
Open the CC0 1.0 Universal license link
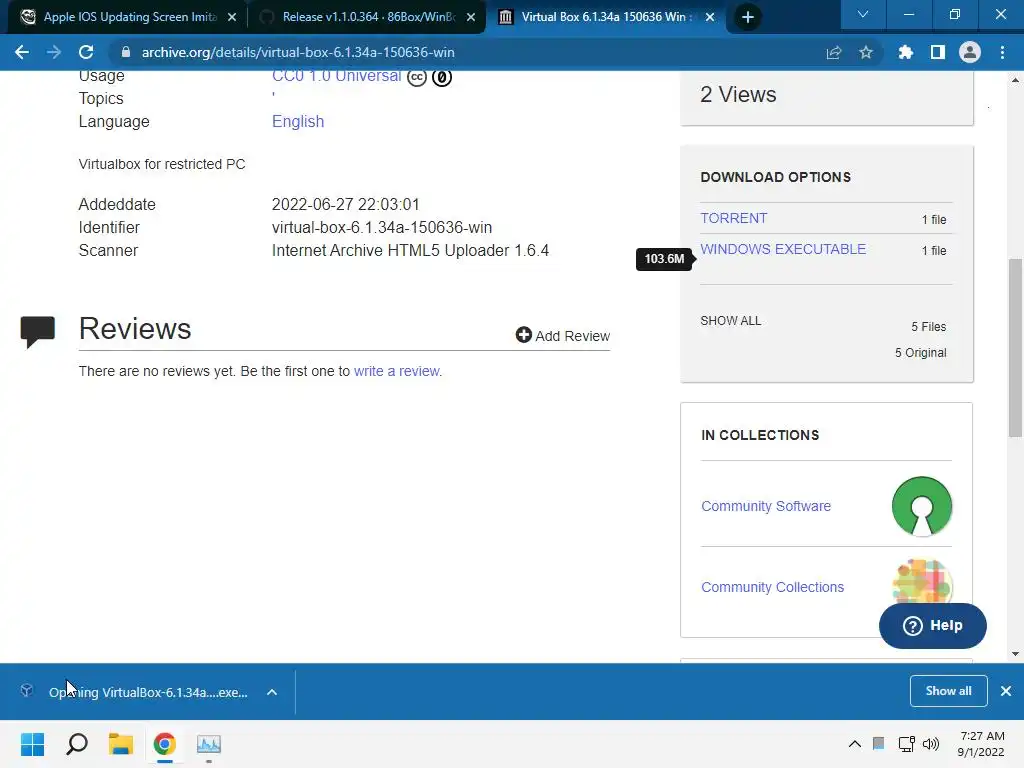point(336,76)
